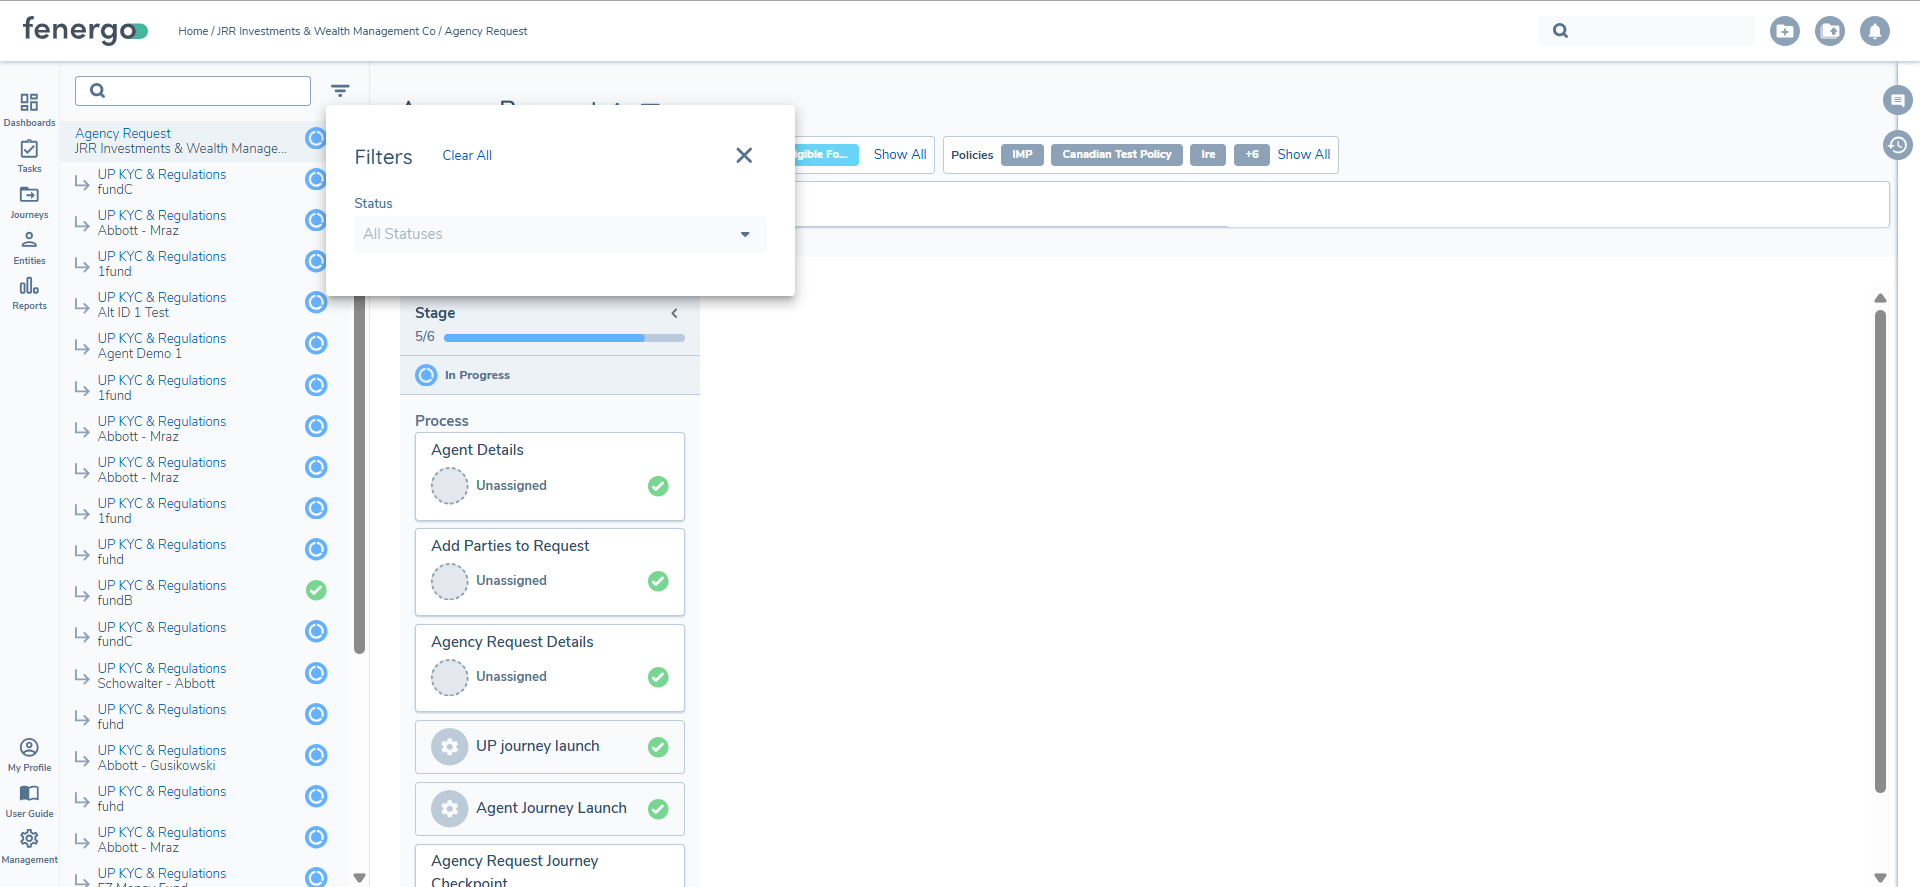Image resolution: width=1920 pixels, height=887 pixels.
Task: Click the main content scrollbar thumb
Action: point(1880,551)
